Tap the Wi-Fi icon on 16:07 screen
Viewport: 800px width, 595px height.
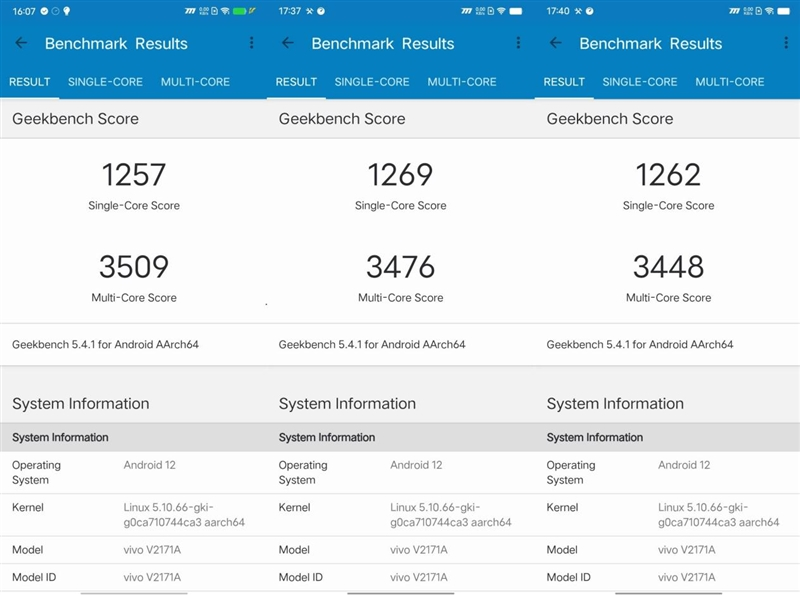point(225,11)
